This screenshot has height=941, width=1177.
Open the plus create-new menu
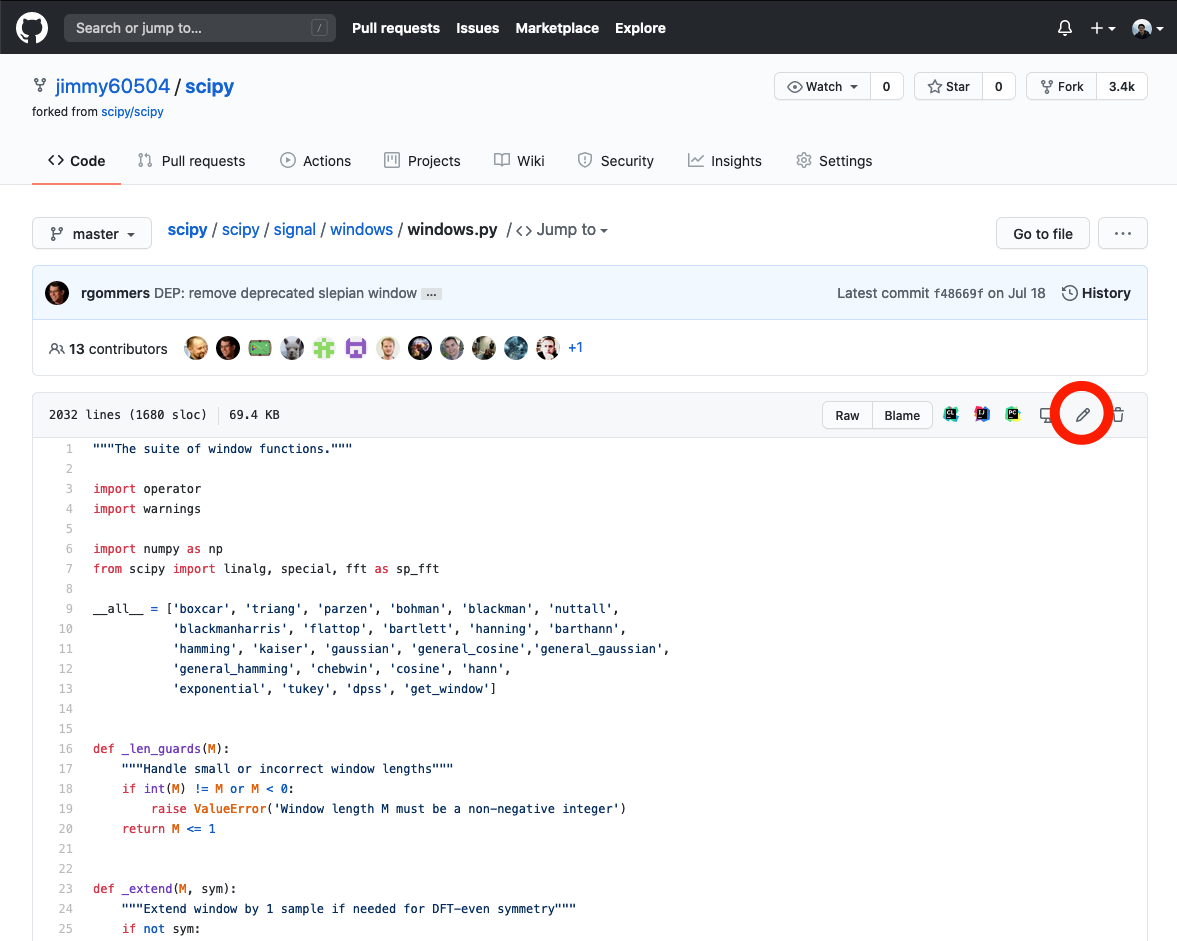(x=1102, y=28)
